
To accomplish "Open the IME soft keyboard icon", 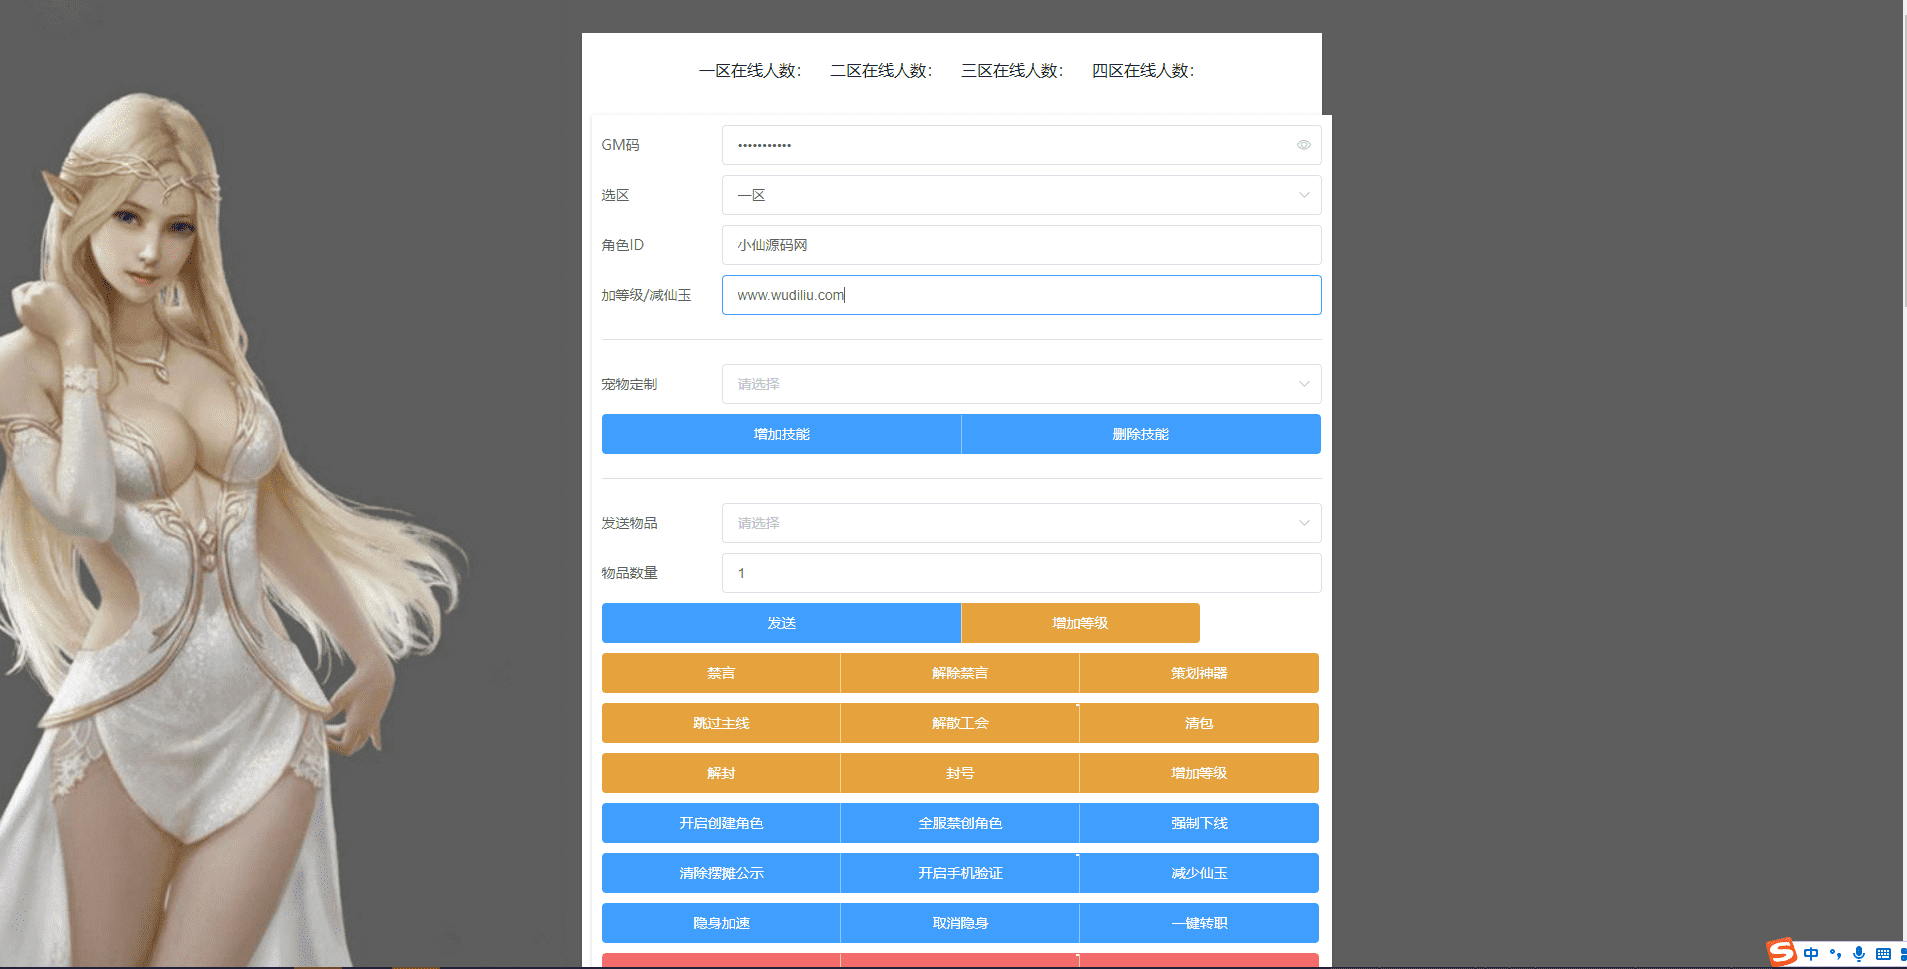I will click(1883, 954).
